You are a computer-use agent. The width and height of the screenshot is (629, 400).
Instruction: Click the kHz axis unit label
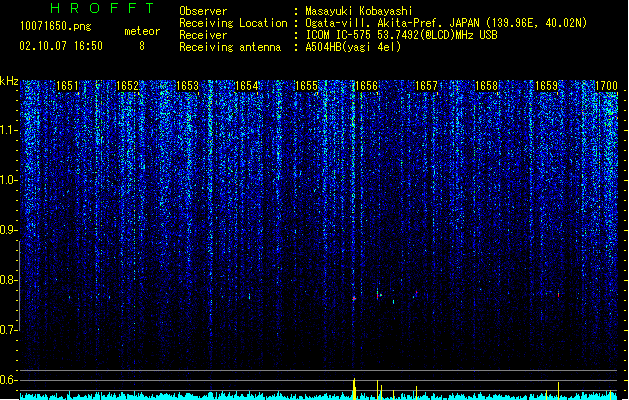9,81
